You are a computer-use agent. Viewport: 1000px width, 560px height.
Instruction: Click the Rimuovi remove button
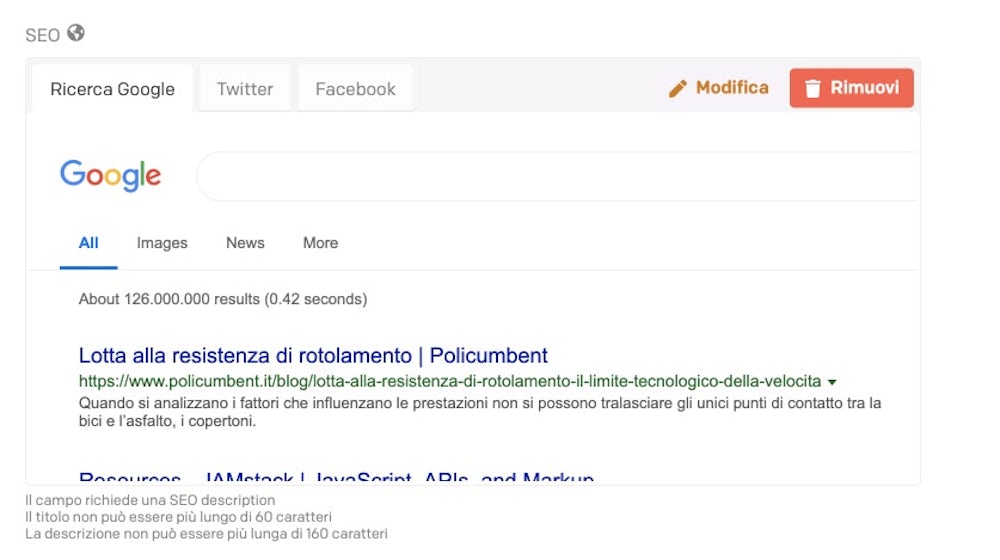[851, 88]
